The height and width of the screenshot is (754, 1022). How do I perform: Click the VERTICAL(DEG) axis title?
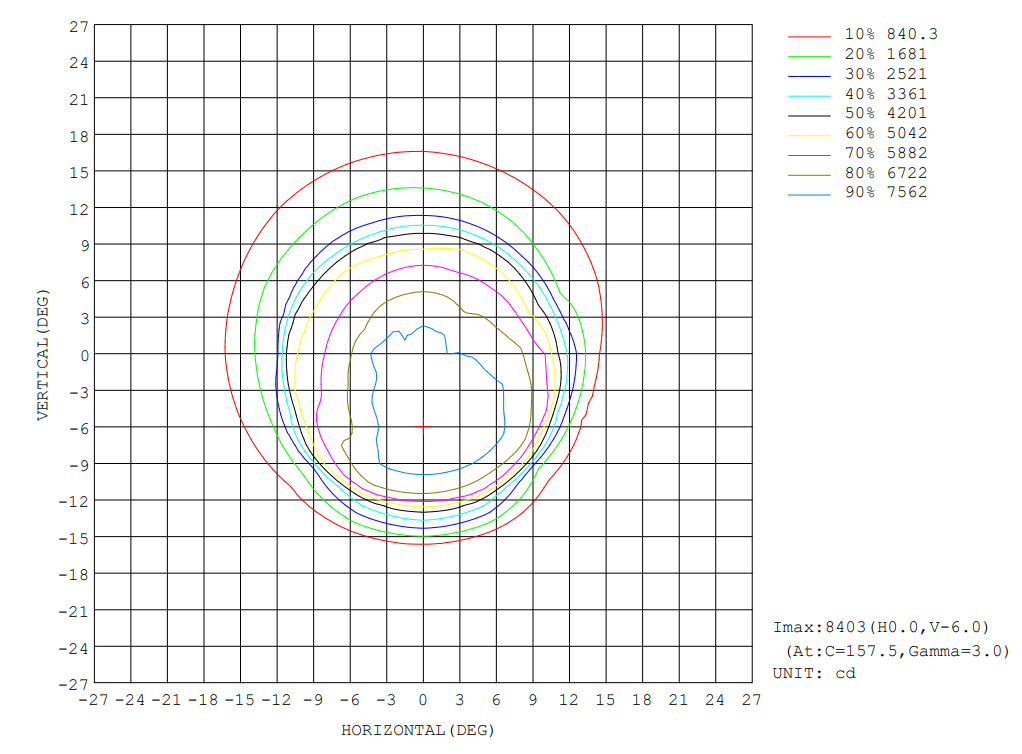pyautogui.click(x=42, y=355)
